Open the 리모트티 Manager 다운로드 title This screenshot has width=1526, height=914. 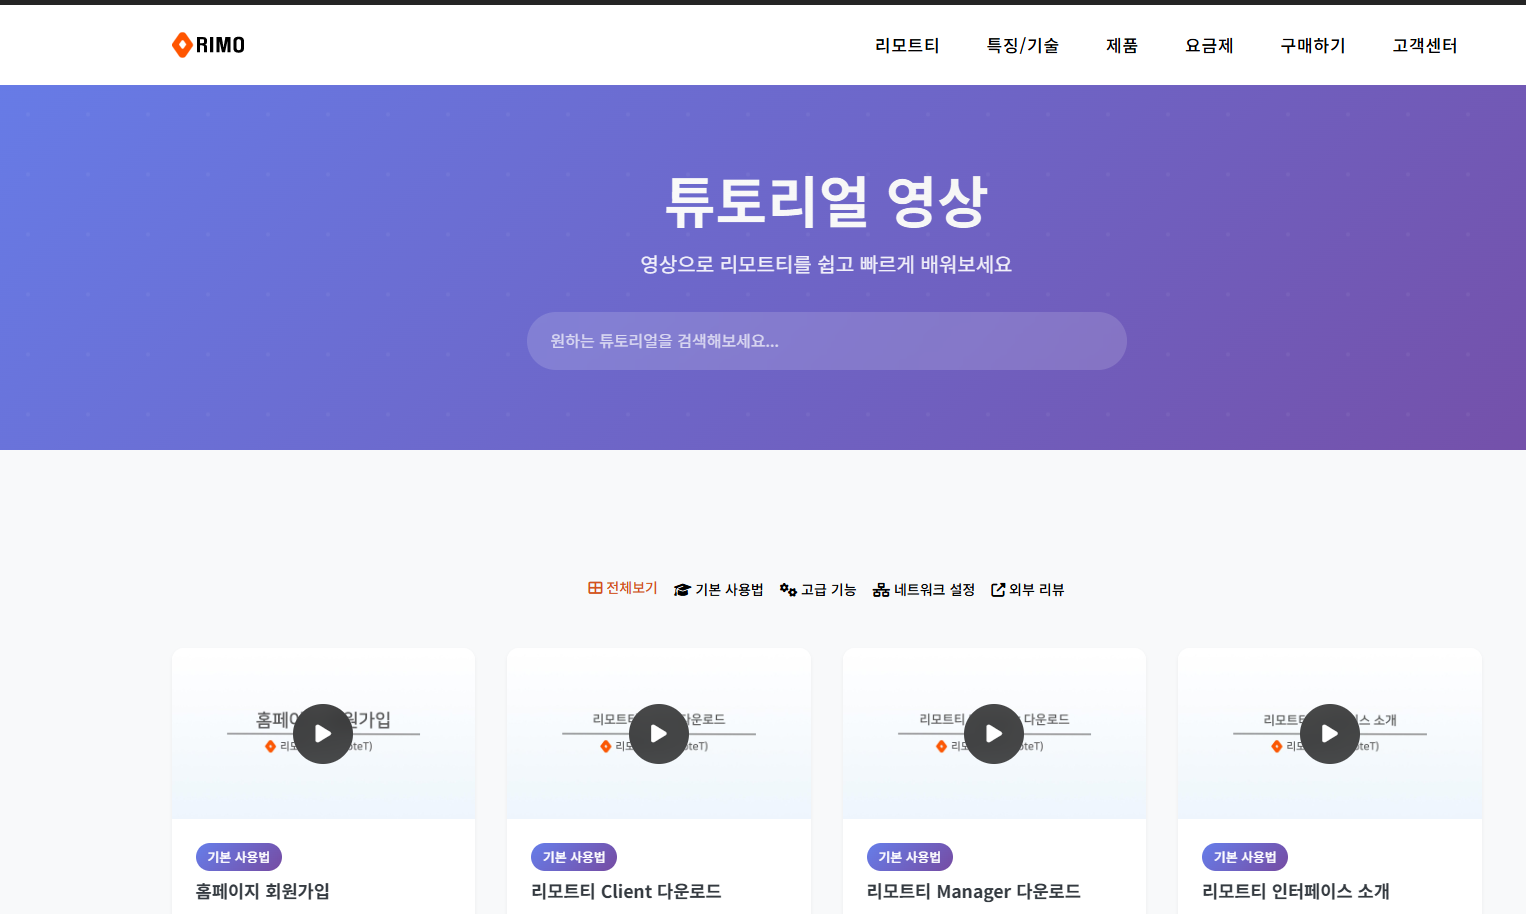click(x=974, y=891)
